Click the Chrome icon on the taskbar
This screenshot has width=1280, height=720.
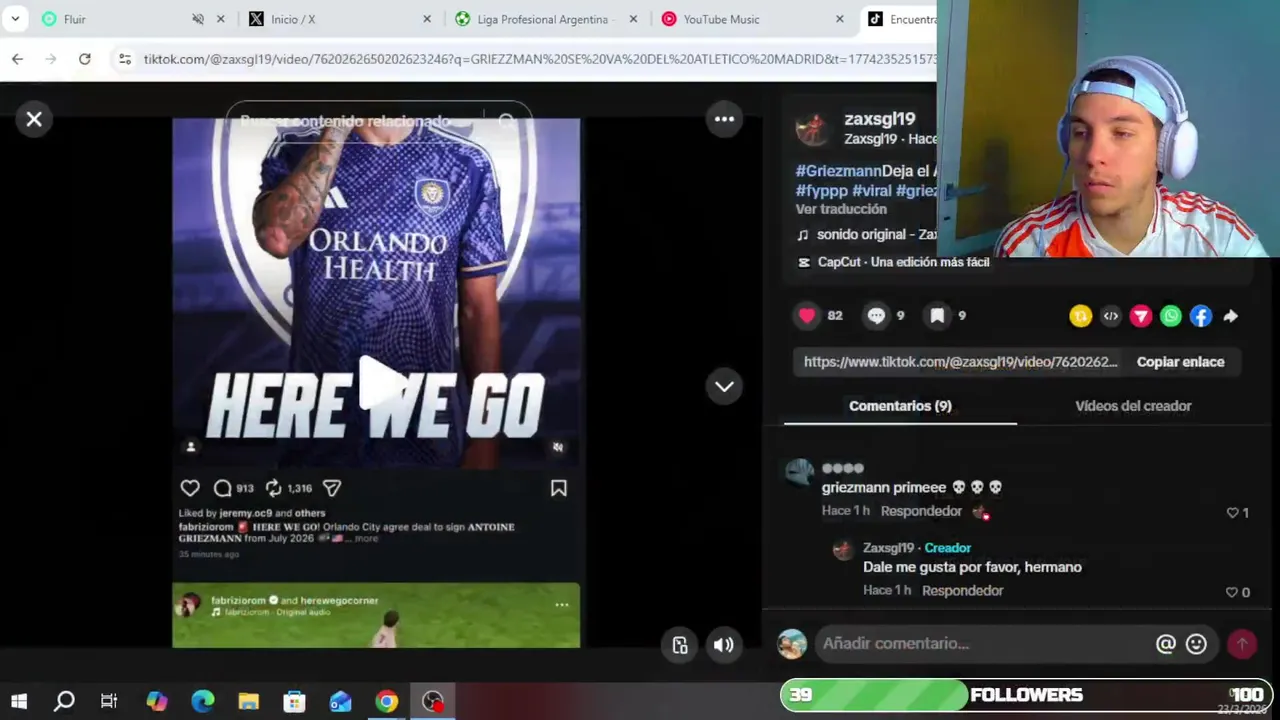[386, 701]
